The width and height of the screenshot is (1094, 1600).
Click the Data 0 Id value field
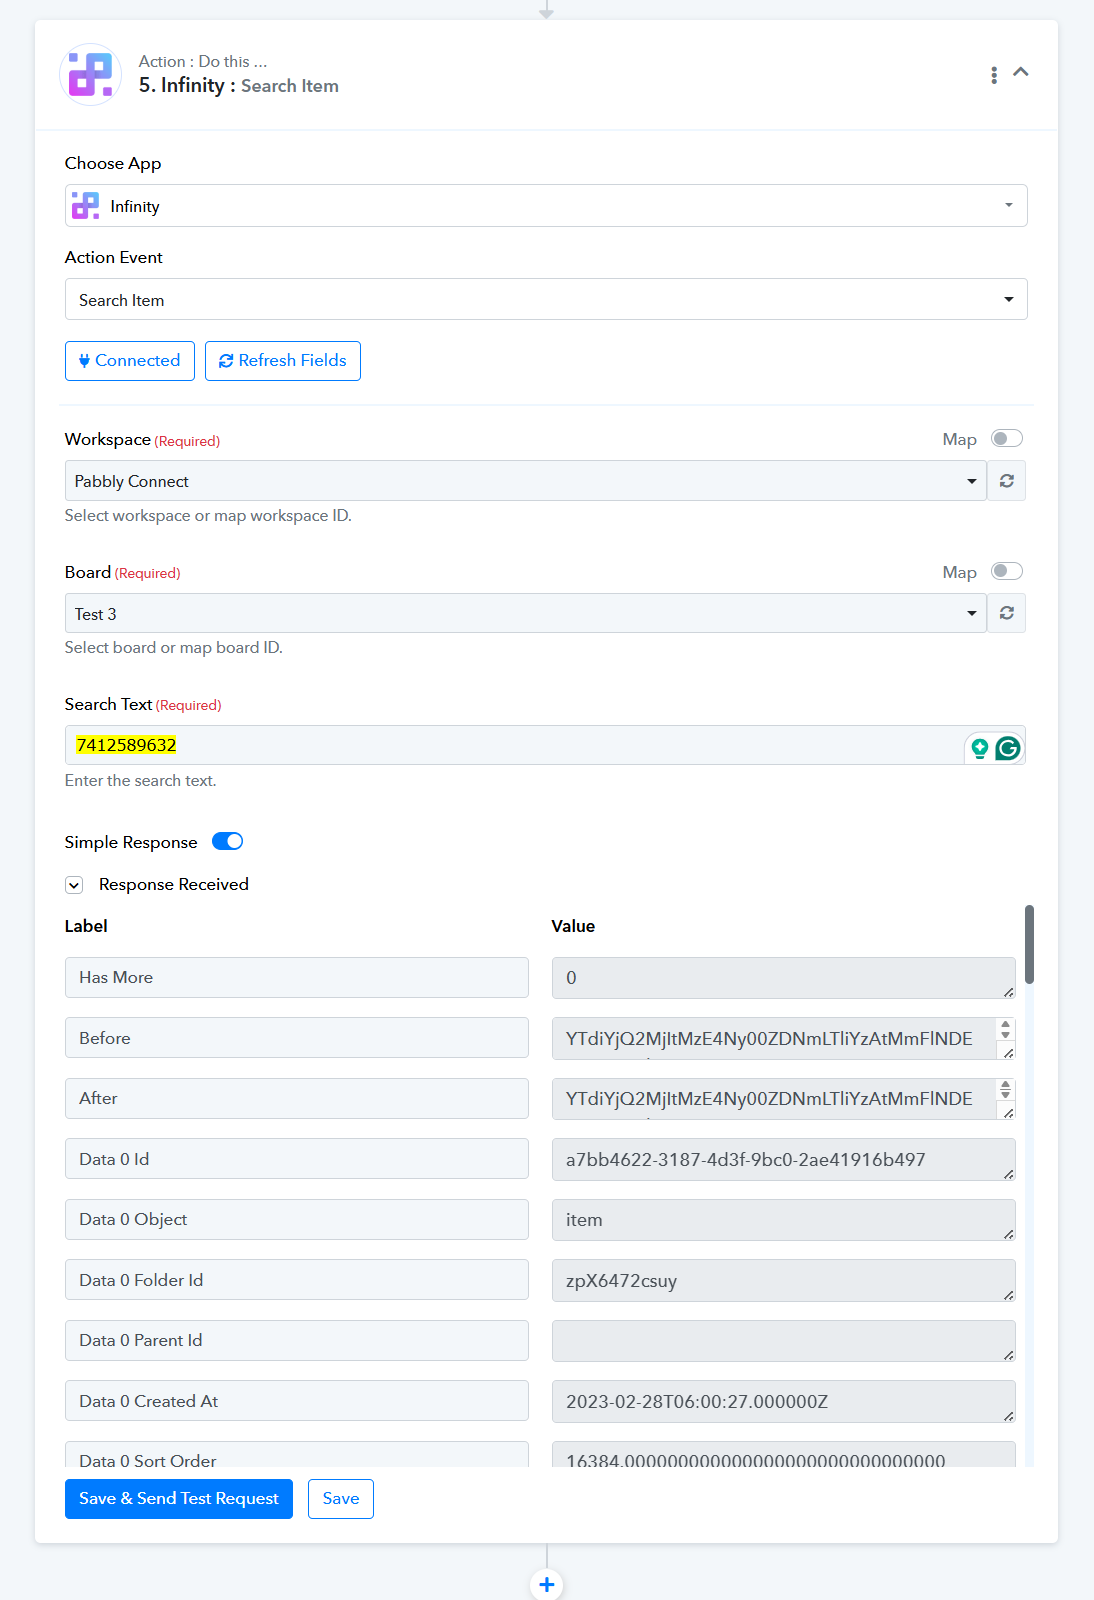coord(784,1160)
